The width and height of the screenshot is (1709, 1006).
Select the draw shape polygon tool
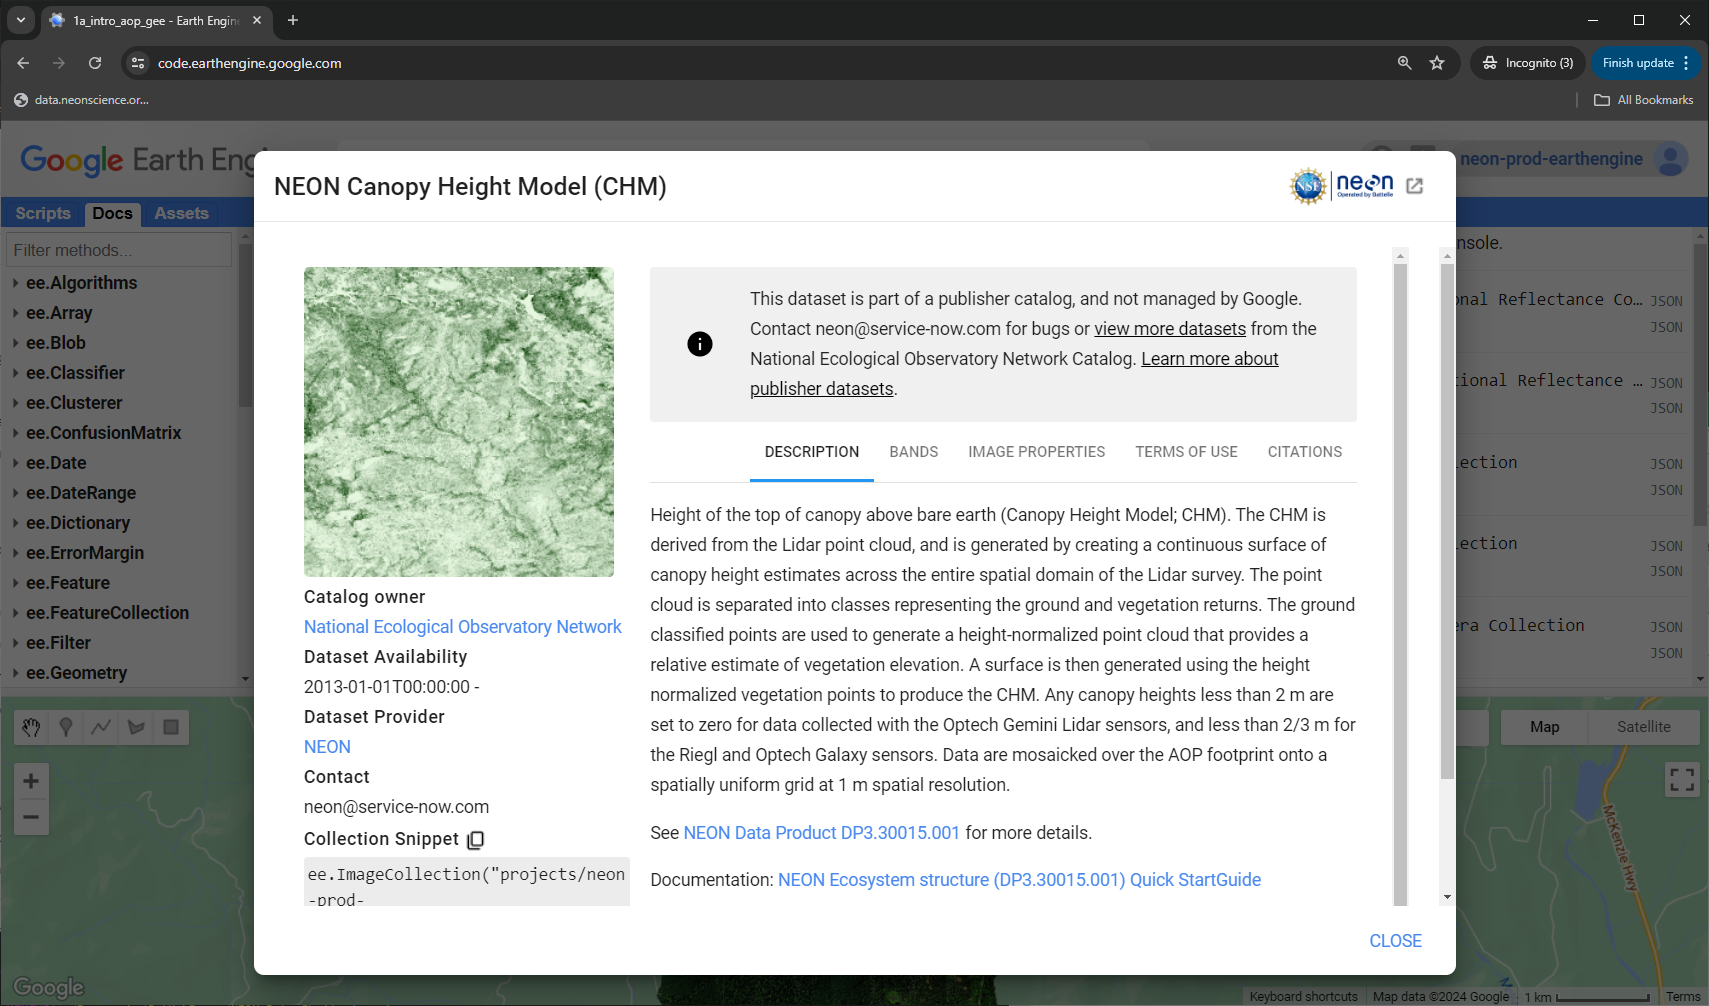136,727
